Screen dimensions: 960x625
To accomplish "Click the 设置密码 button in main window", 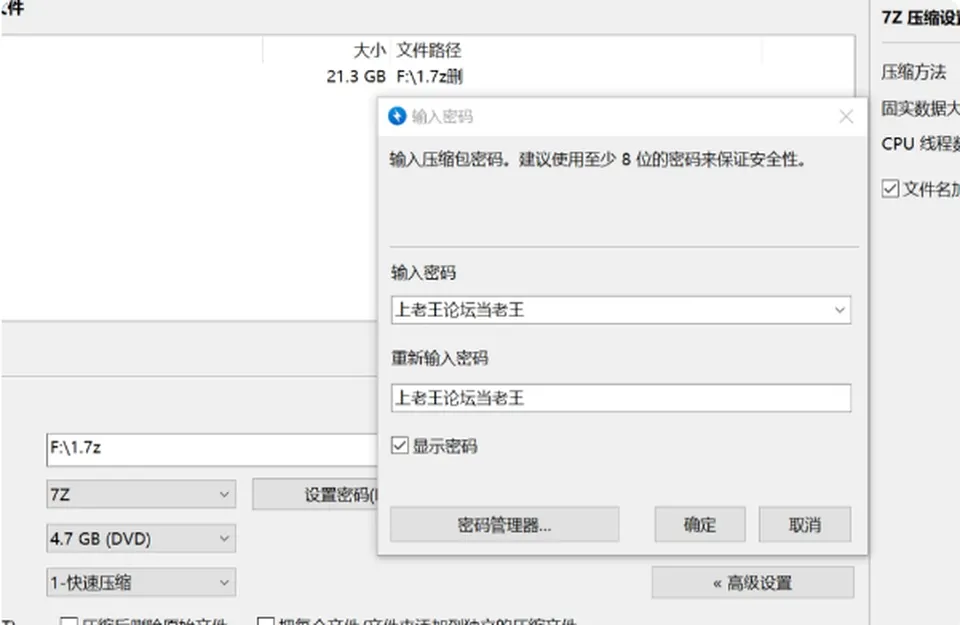I will [315, 494].
